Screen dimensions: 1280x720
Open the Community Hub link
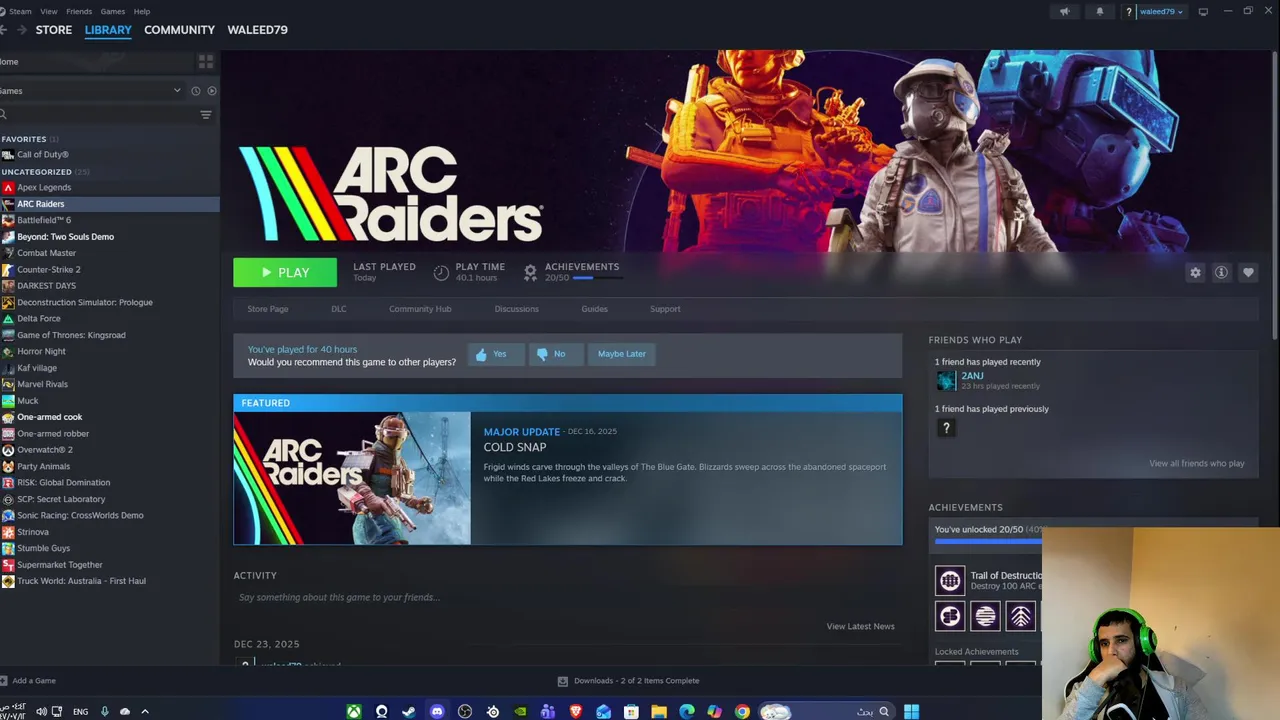click(420, 309)
